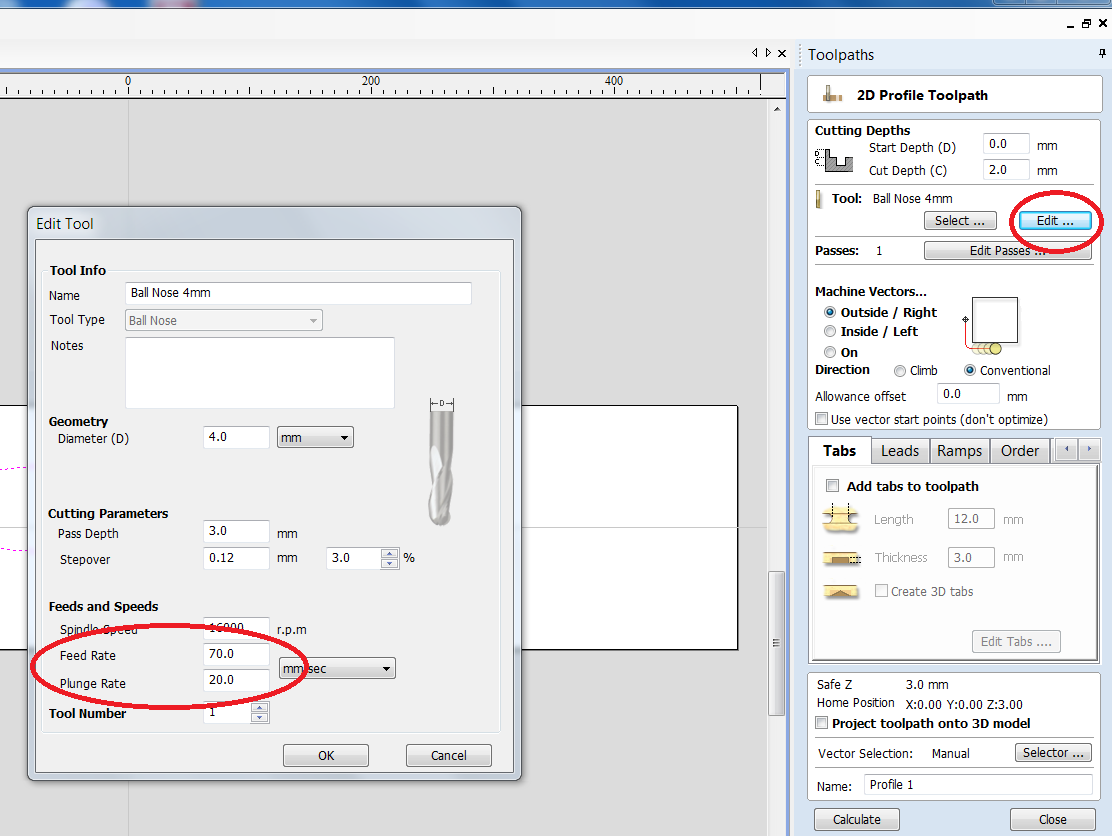Image resolution: width=1112 pixels, height=836 pixels.
Task: Pin the Toolpaths panel using pin icon
Action: tap(1101, 54)
